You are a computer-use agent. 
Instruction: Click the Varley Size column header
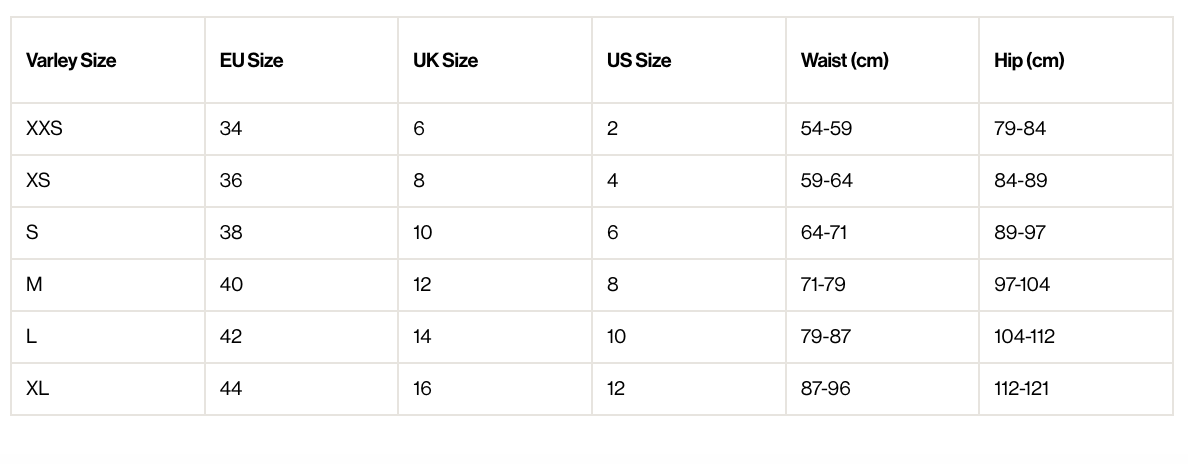[71, 60]
